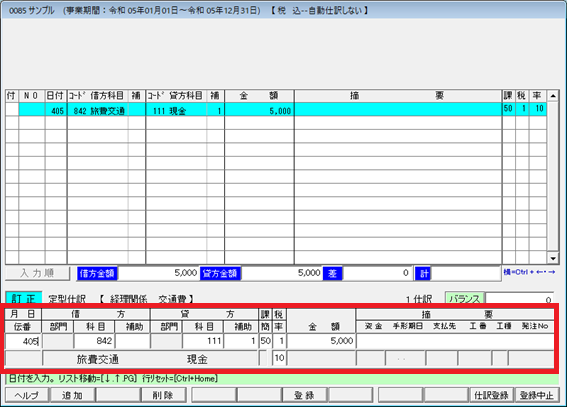The width and height of the screenshot is (567, 407).
Task: Click the date field containing 405
Action: 23,341
